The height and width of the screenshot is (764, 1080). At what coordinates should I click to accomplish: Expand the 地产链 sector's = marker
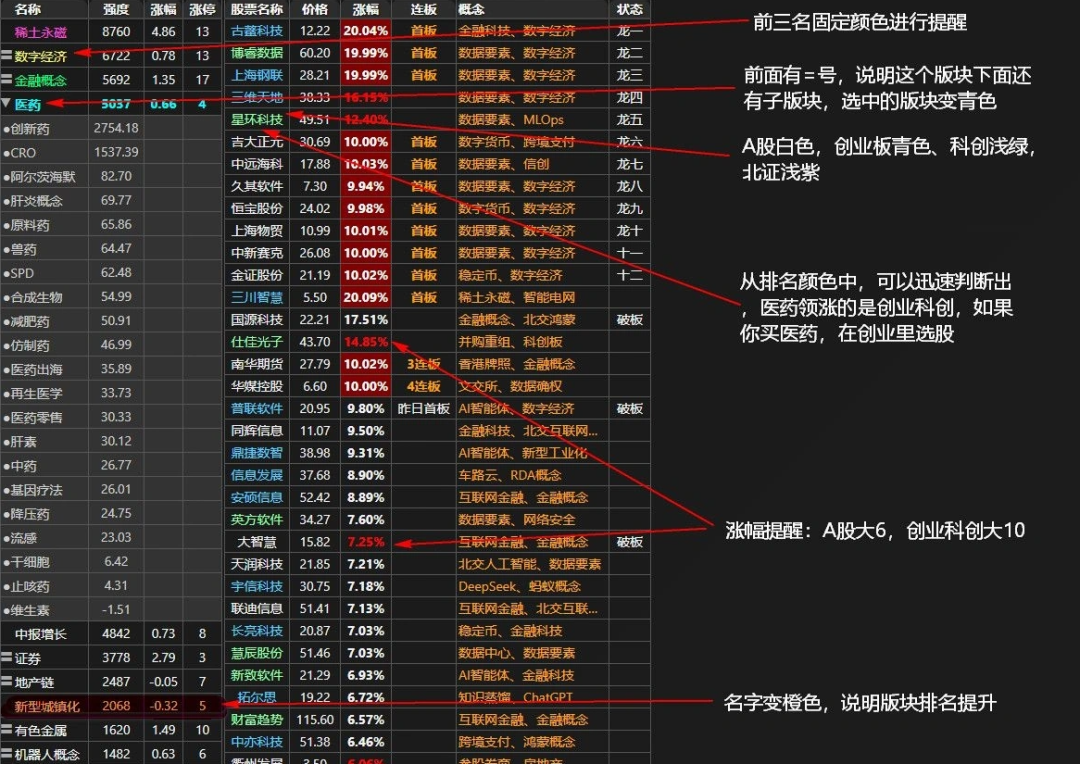6,681
